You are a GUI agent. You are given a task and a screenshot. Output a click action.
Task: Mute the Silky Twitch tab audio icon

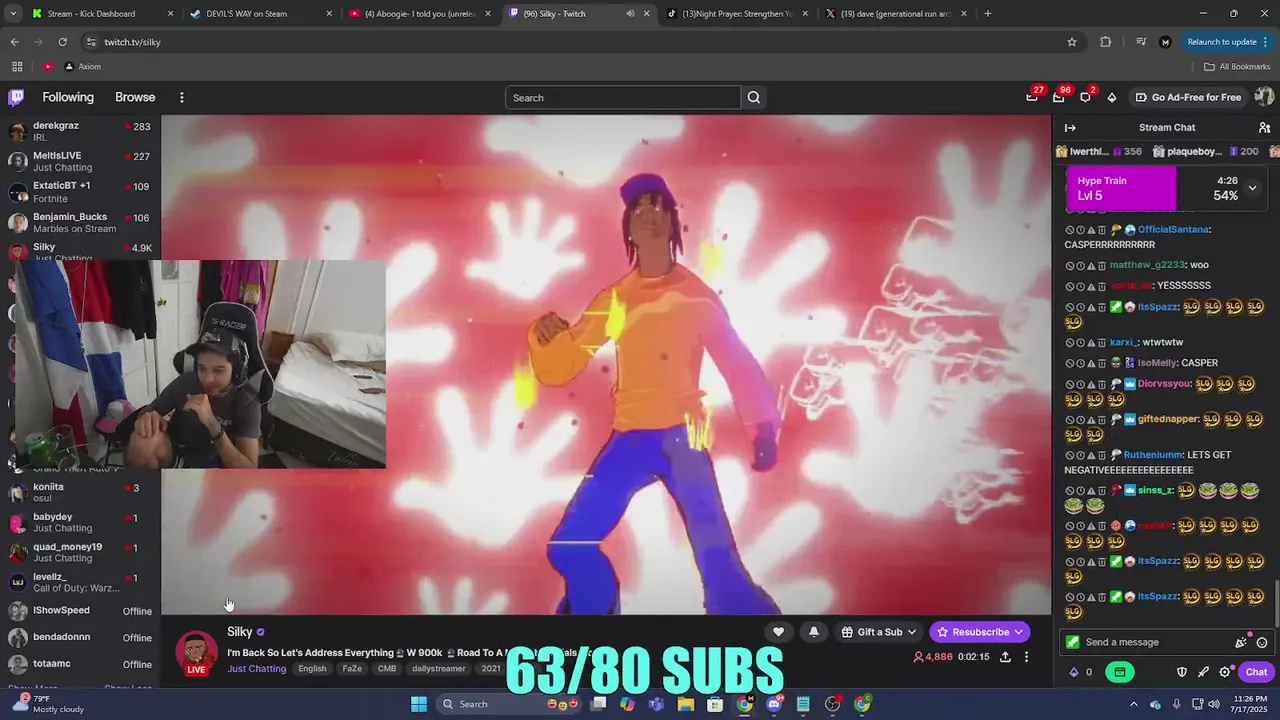(x=630, y=14)
